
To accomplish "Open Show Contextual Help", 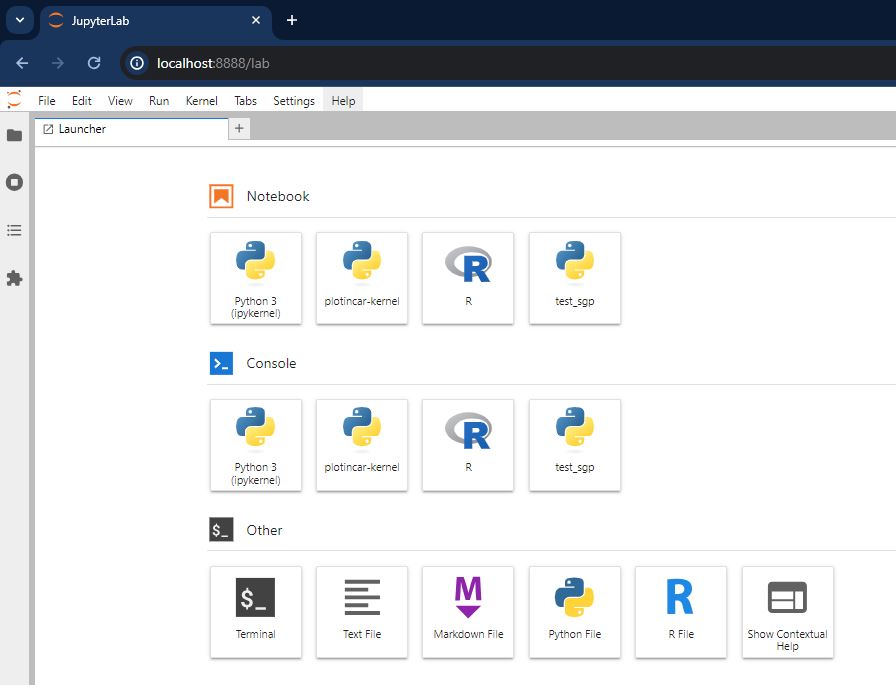I will 787,612.
